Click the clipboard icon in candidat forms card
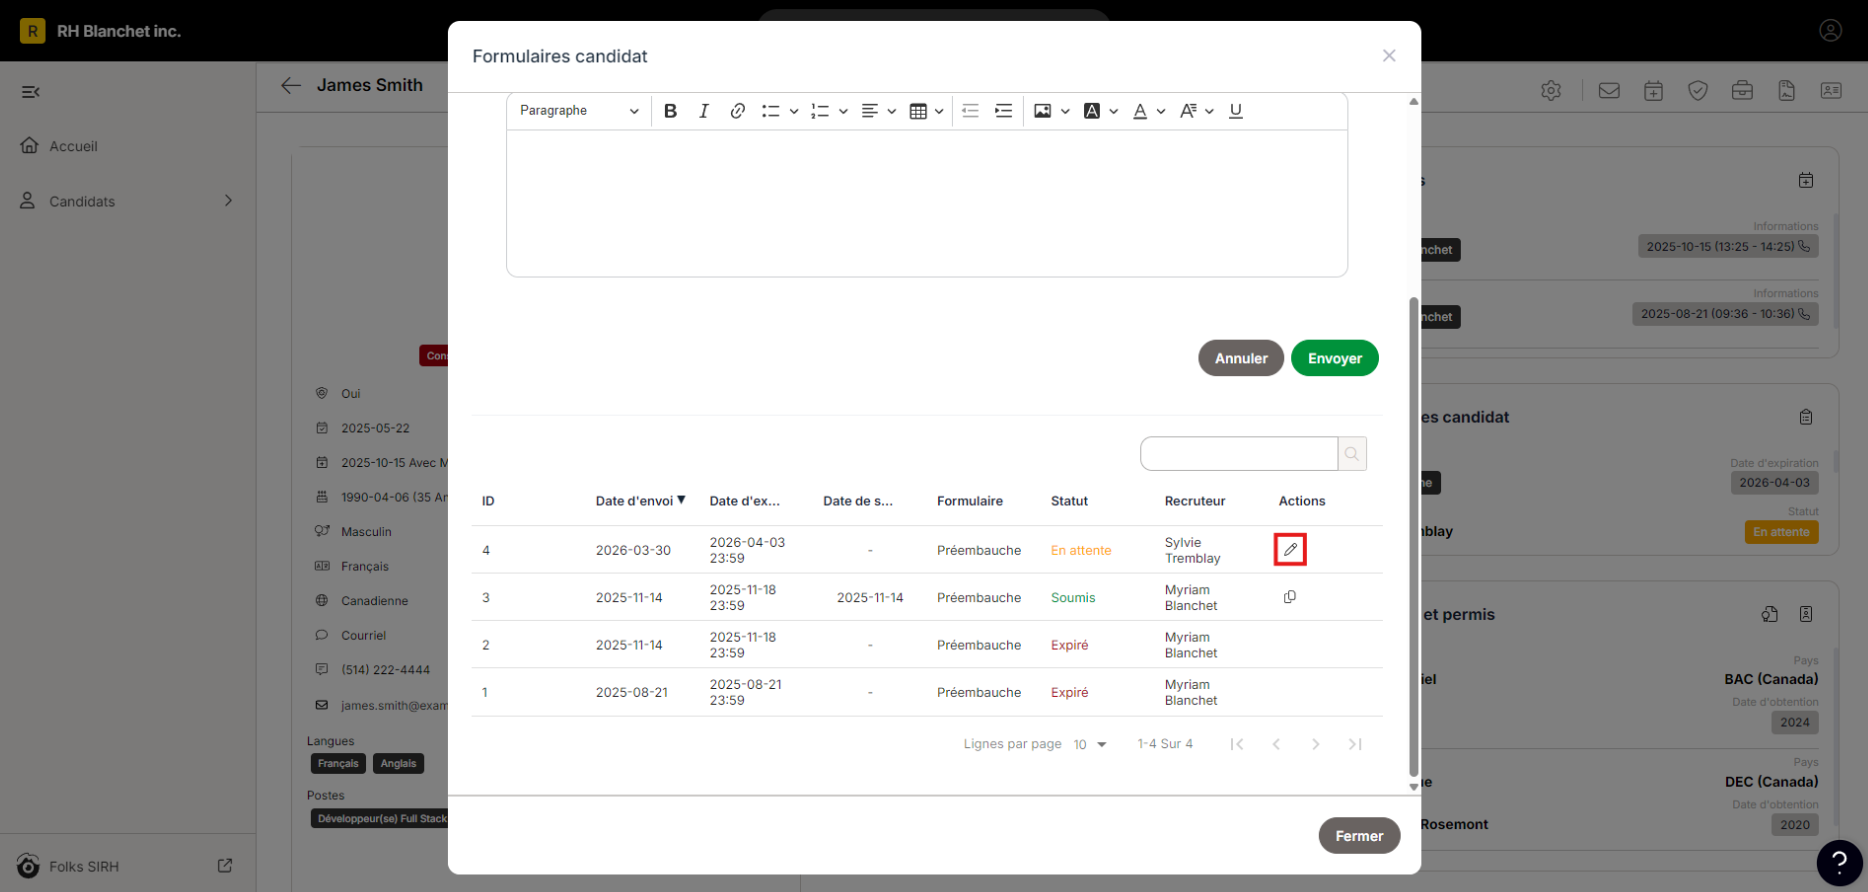Viewport: 1868px width, 892px height. (x=1806, y=417)
